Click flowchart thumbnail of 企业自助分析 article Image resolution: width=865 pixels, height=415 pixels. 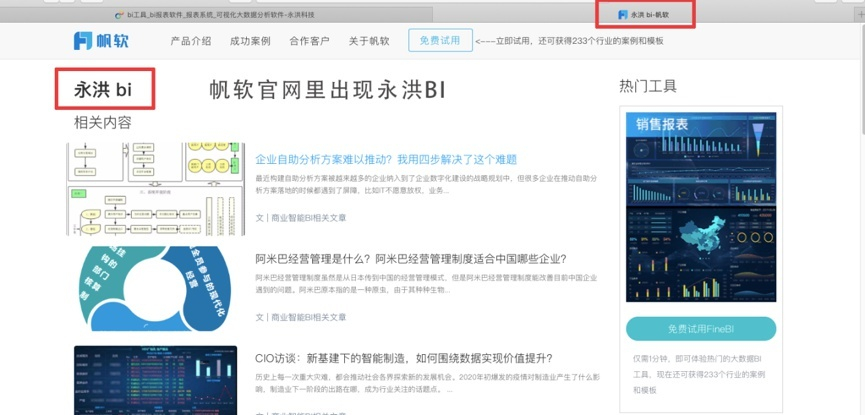click(x=156, y=189)
